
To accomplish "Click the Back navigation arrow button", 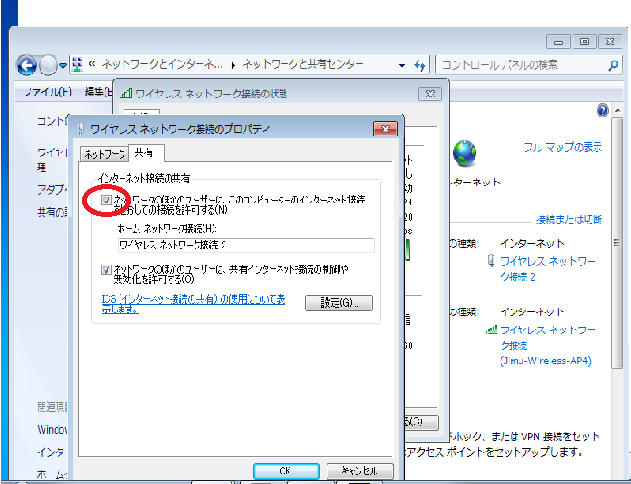I will [x=27, y=65].
